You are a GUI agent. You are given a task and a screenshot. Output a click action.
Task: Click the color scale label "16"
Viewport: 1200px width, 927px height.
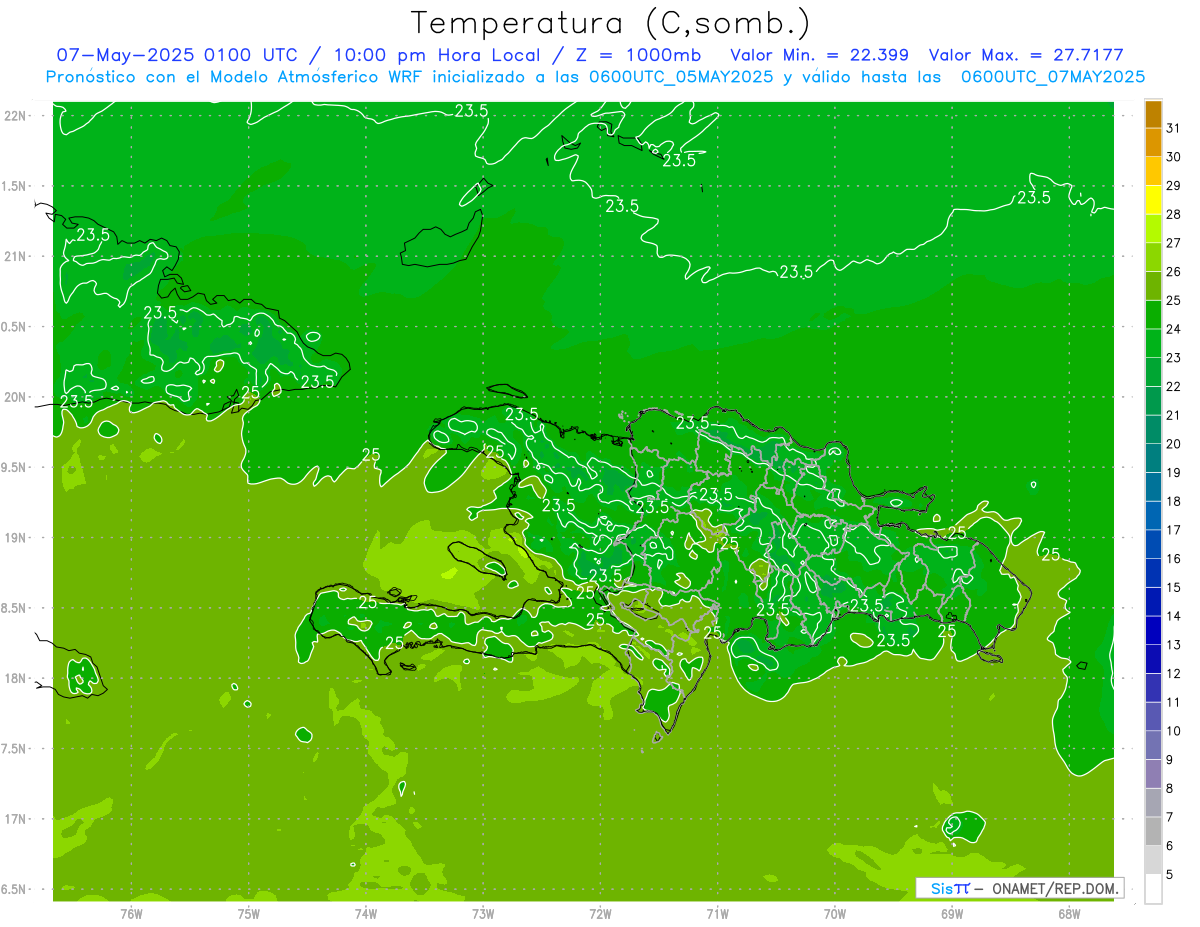(x=1174, y=559)
